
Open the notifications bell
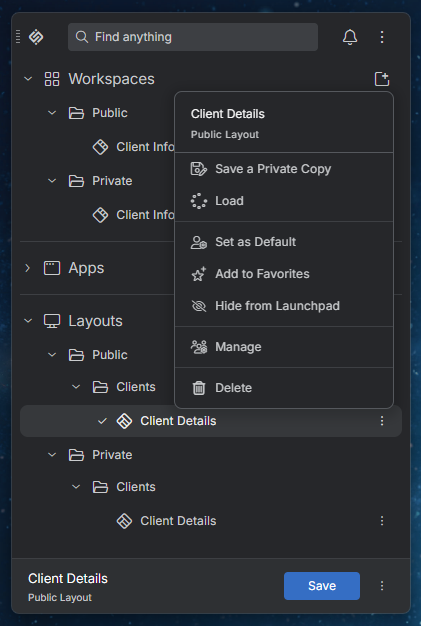pyautogui.click(x=350, y=37)
